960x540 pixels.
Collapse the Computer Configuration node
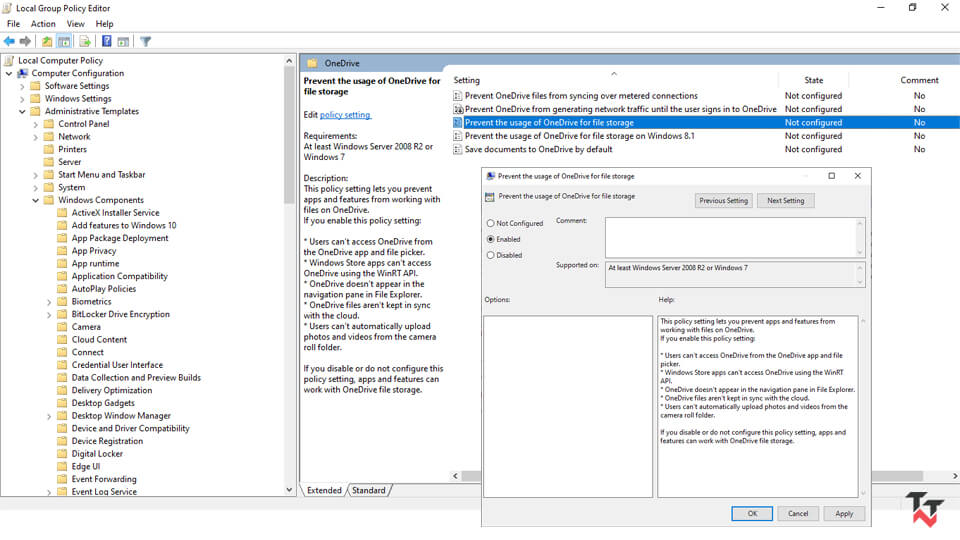[9, 73]
